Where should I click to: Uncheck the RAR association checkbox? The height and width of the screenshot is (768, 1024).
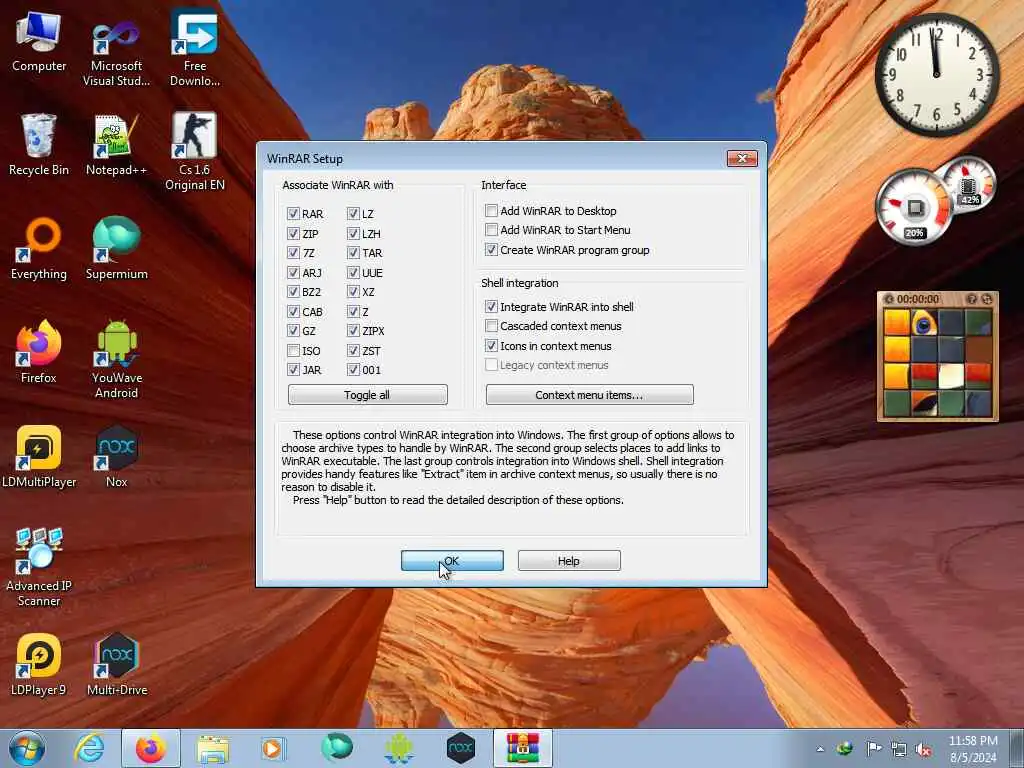(x=293, y=214)
